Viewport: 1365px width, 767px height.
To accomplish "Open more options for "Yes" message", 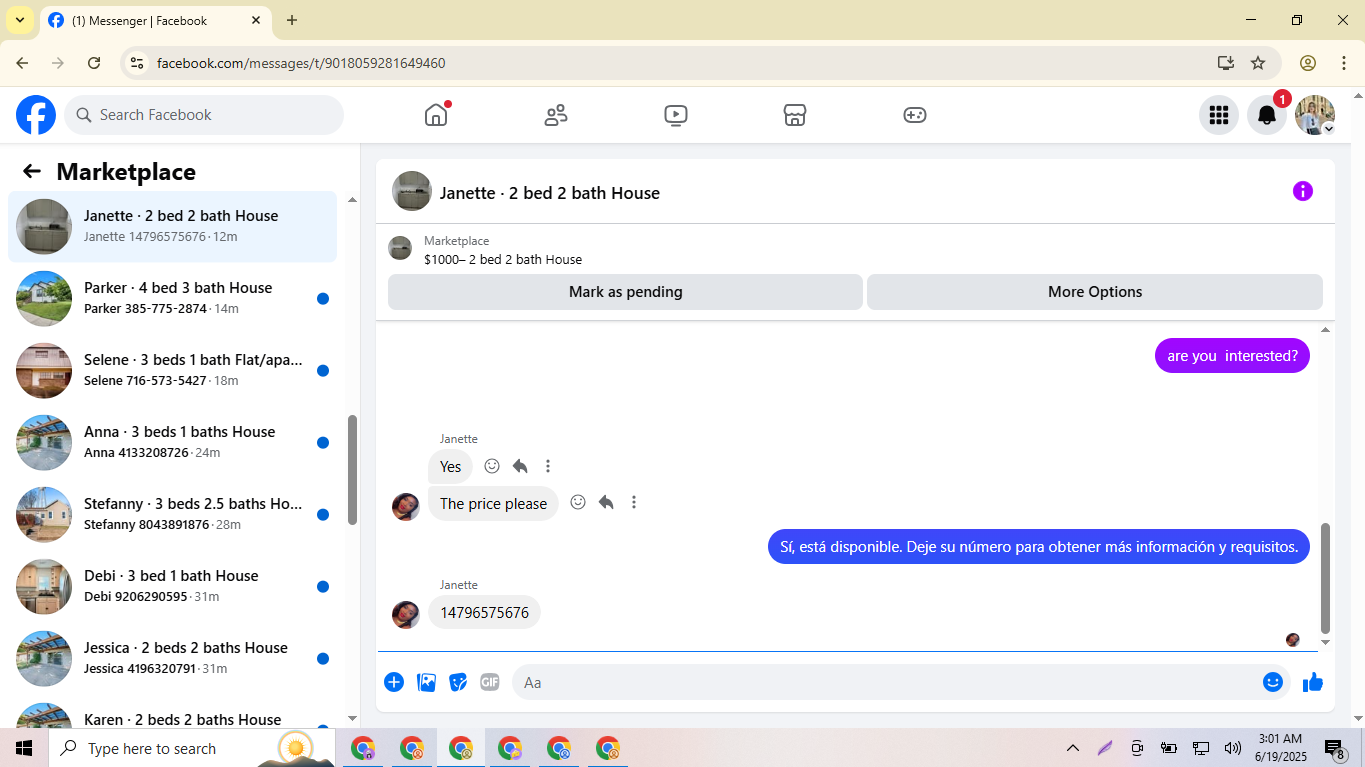I will point(548,466).
